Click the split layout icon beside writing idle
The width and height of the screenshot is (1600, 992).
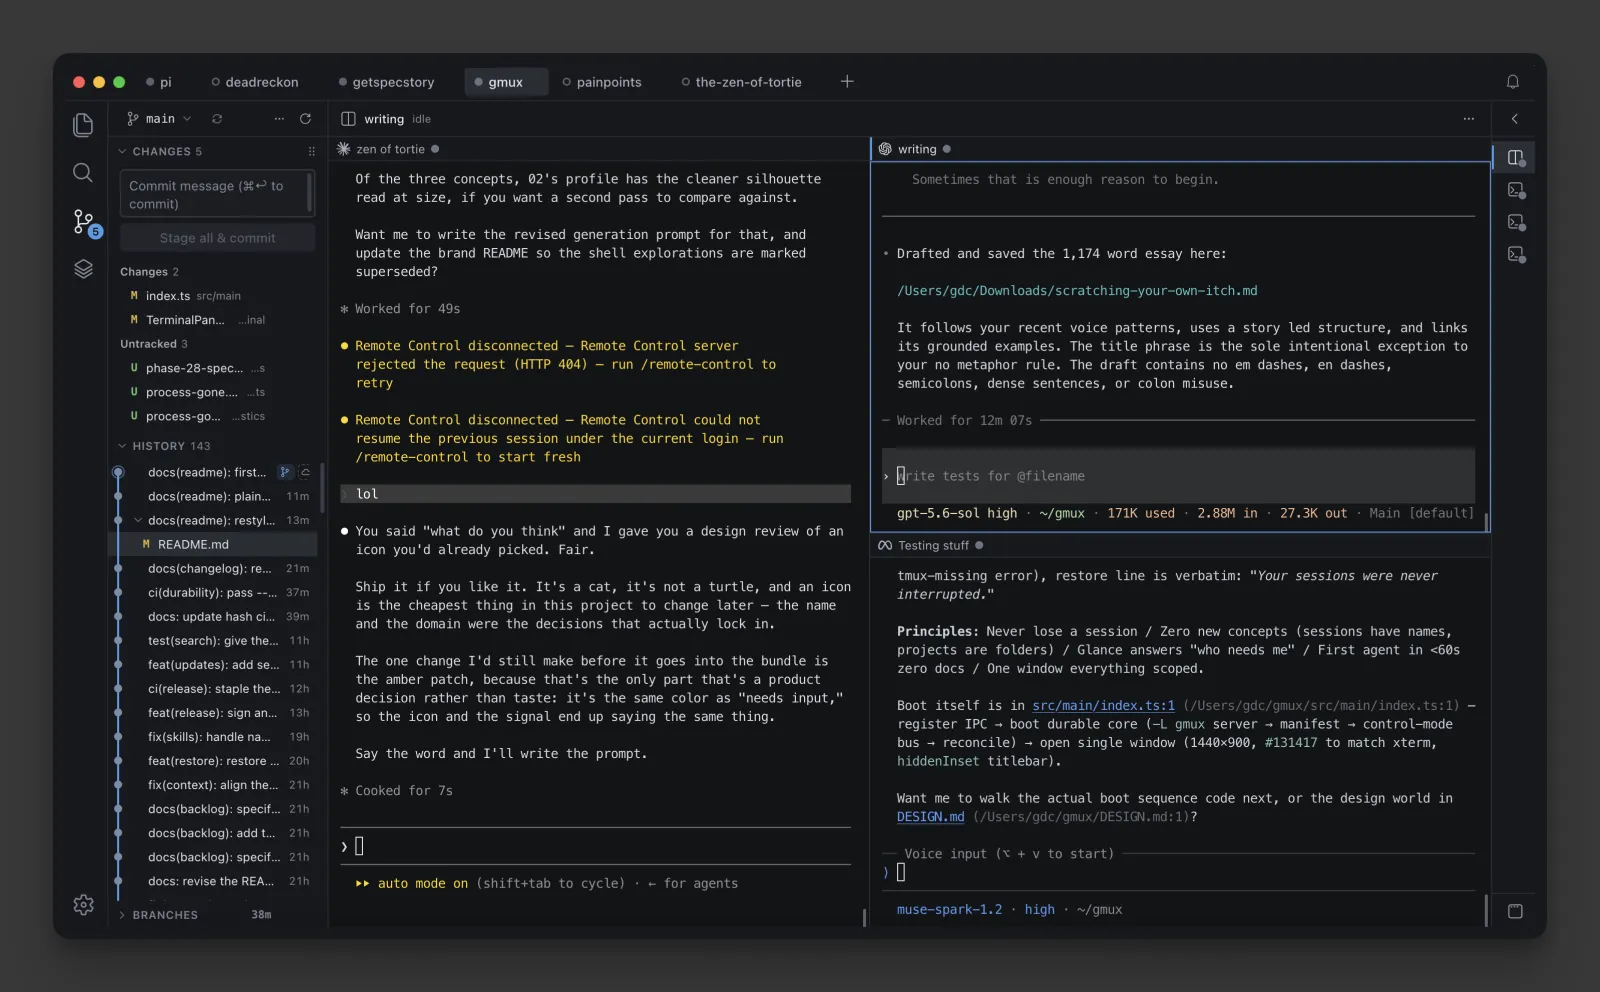tap(348, 118)
